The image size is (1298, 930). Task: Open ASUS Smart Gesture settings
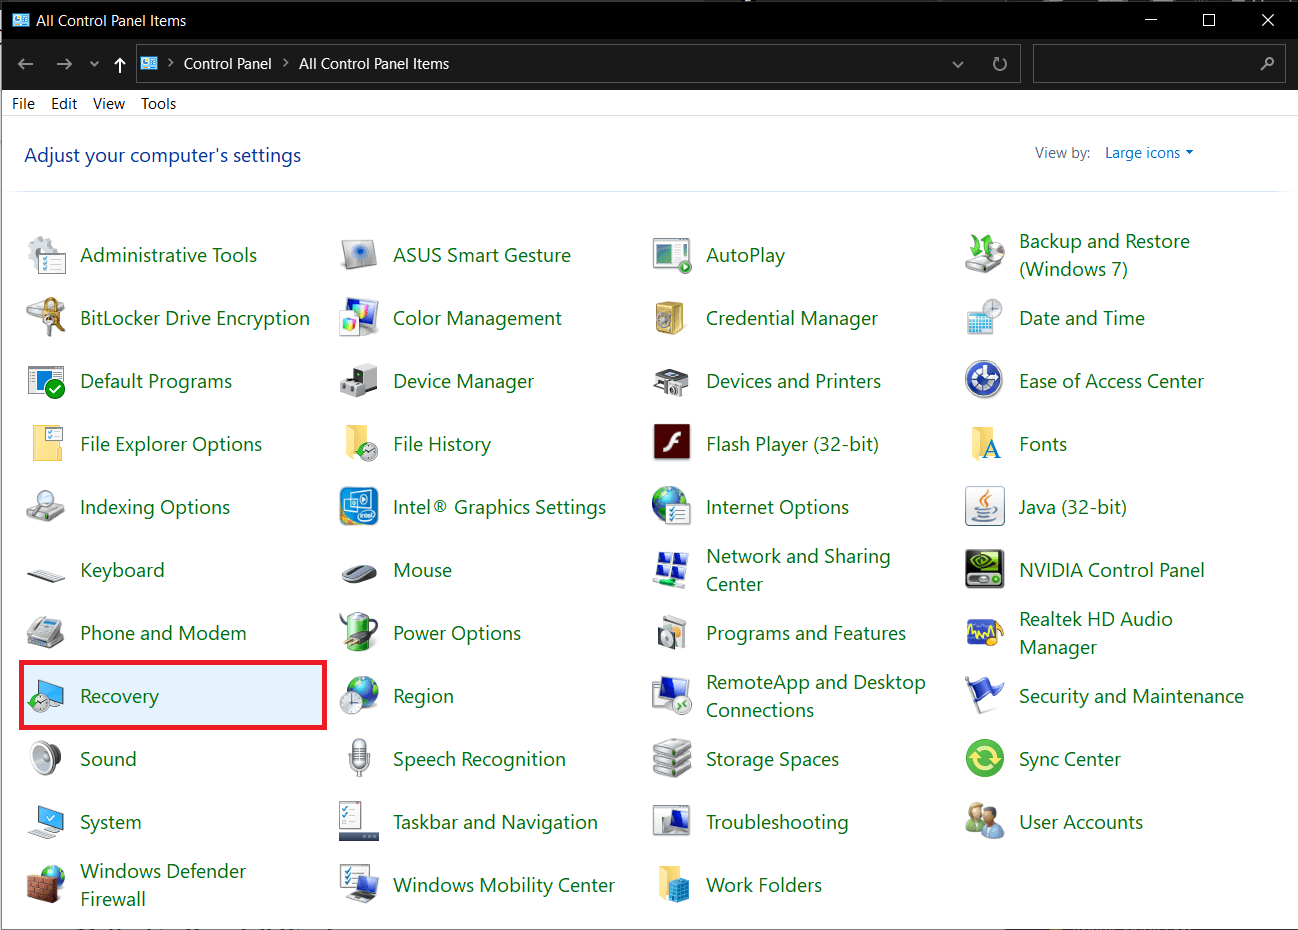tap(482, 255)
